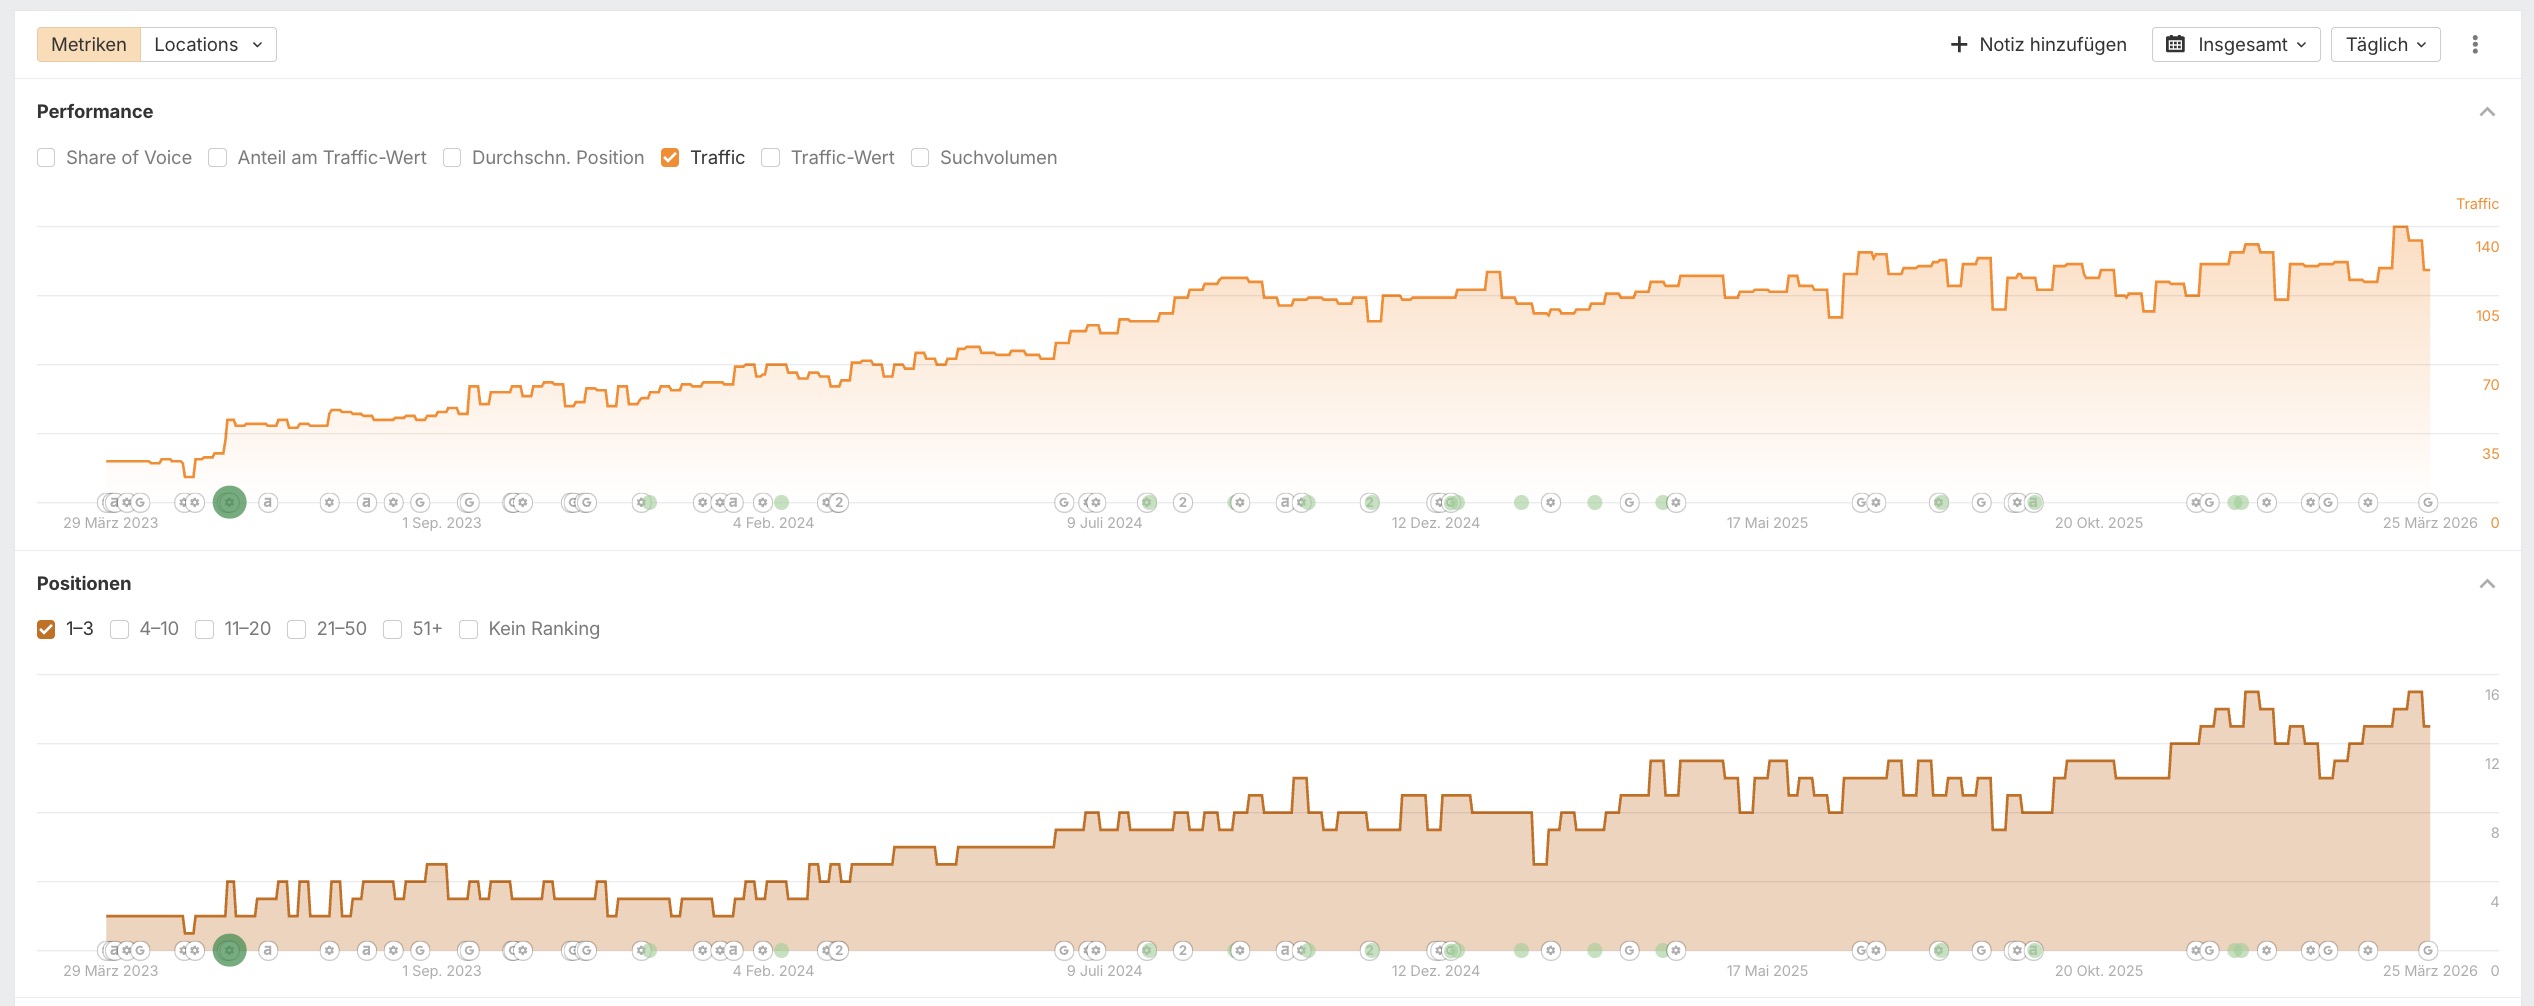Enable the 51+ positions checkbox

(x=393, y=629)
